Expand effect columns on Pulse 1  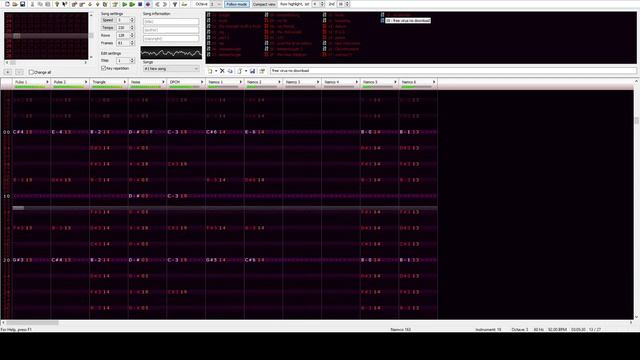point(47,82)
